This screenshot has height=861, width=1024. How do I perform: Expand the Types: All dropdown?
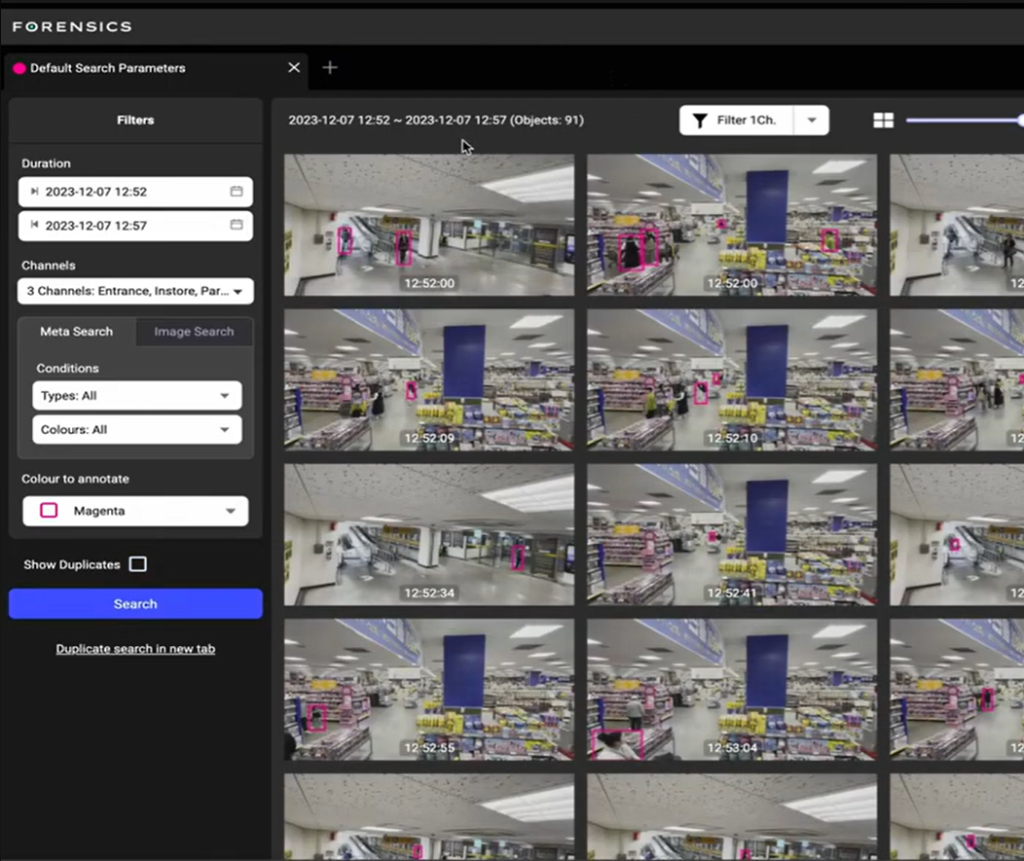(136, 396)
